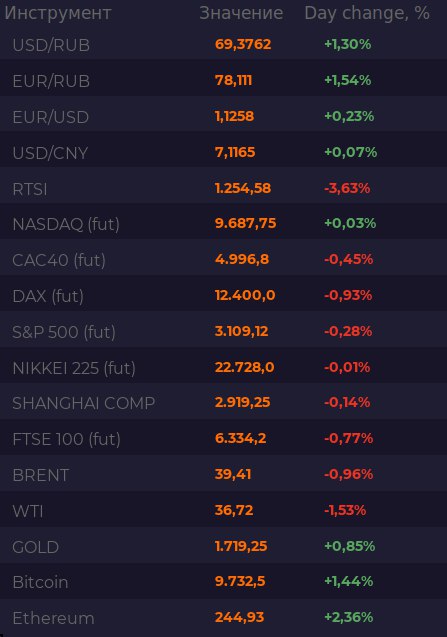Open the DAX (fut) instrument
This screenshot has width=447, height=637.
pos(224,296)
